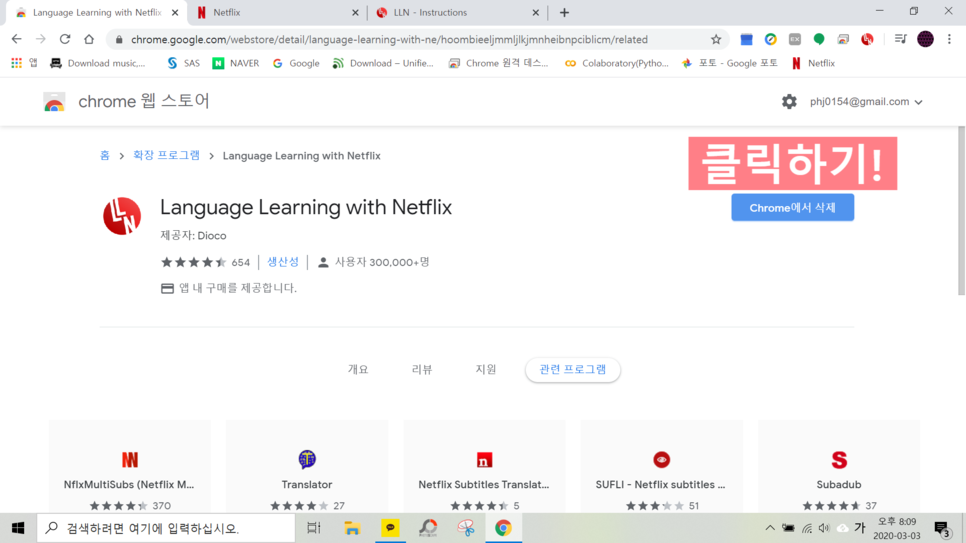Viewport: 966px width, 543px height.
Task: Click 확장 프로그램 breadcrumb link
Action: click(x=166, y=156)
